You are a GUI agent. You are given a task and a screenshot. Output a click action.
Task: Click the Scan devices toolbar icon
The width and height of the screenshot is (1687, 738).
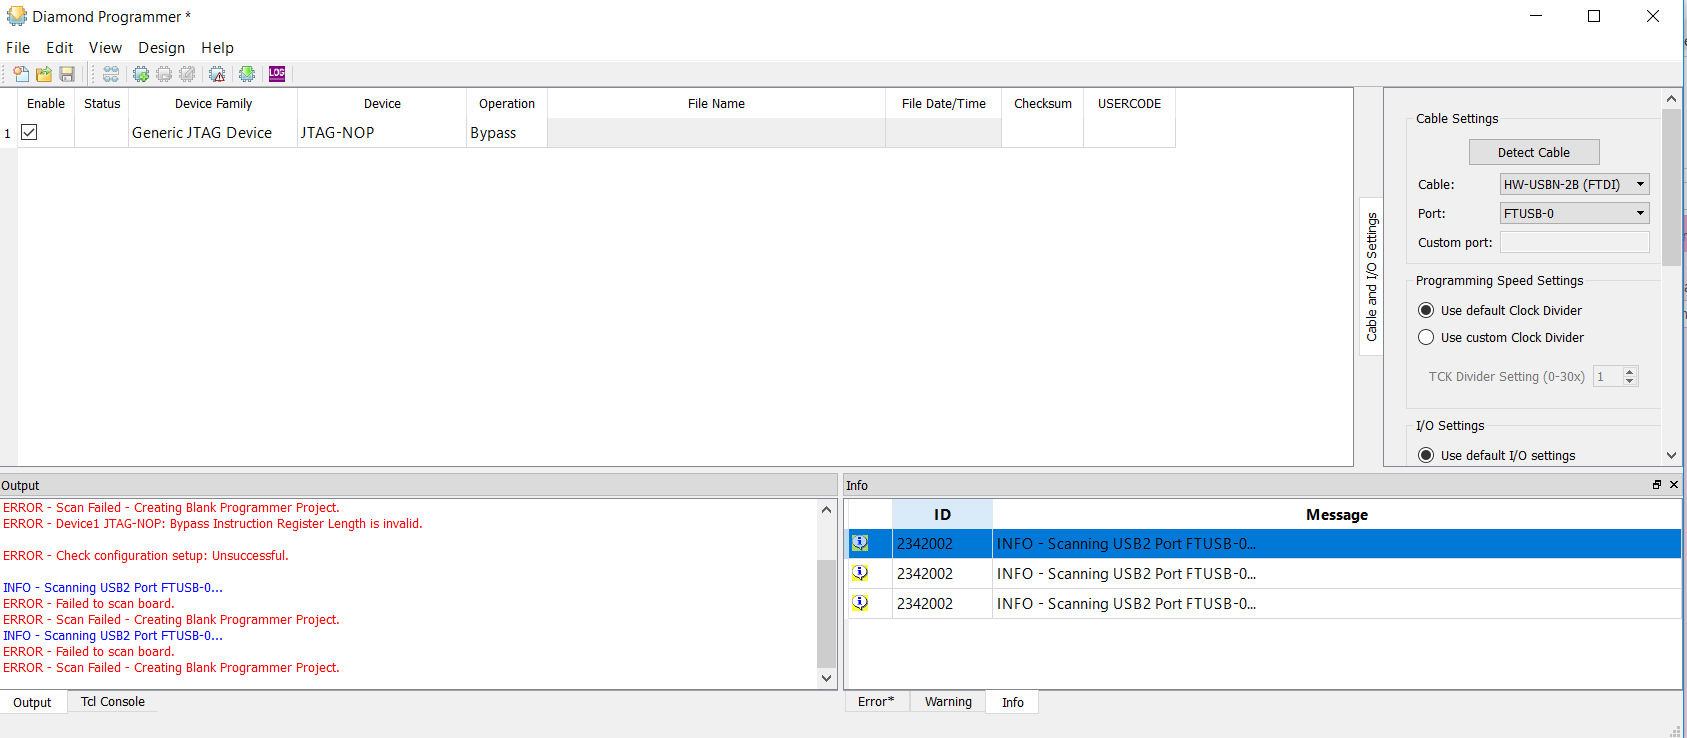click(111, 74)
